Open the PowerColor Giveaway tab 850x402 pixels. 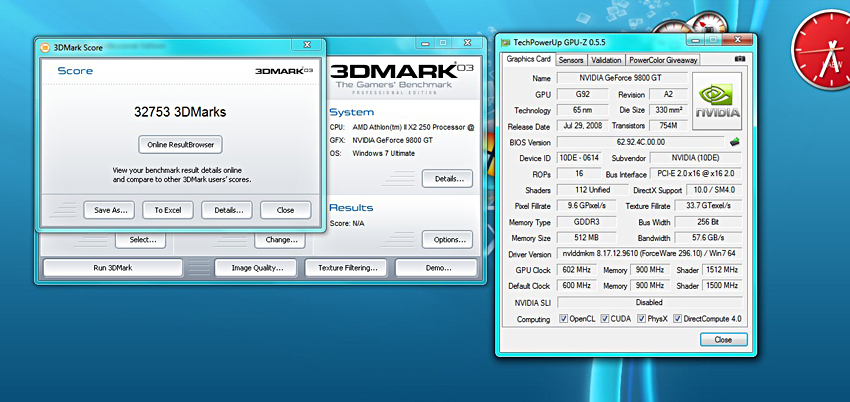pos(663,60)
